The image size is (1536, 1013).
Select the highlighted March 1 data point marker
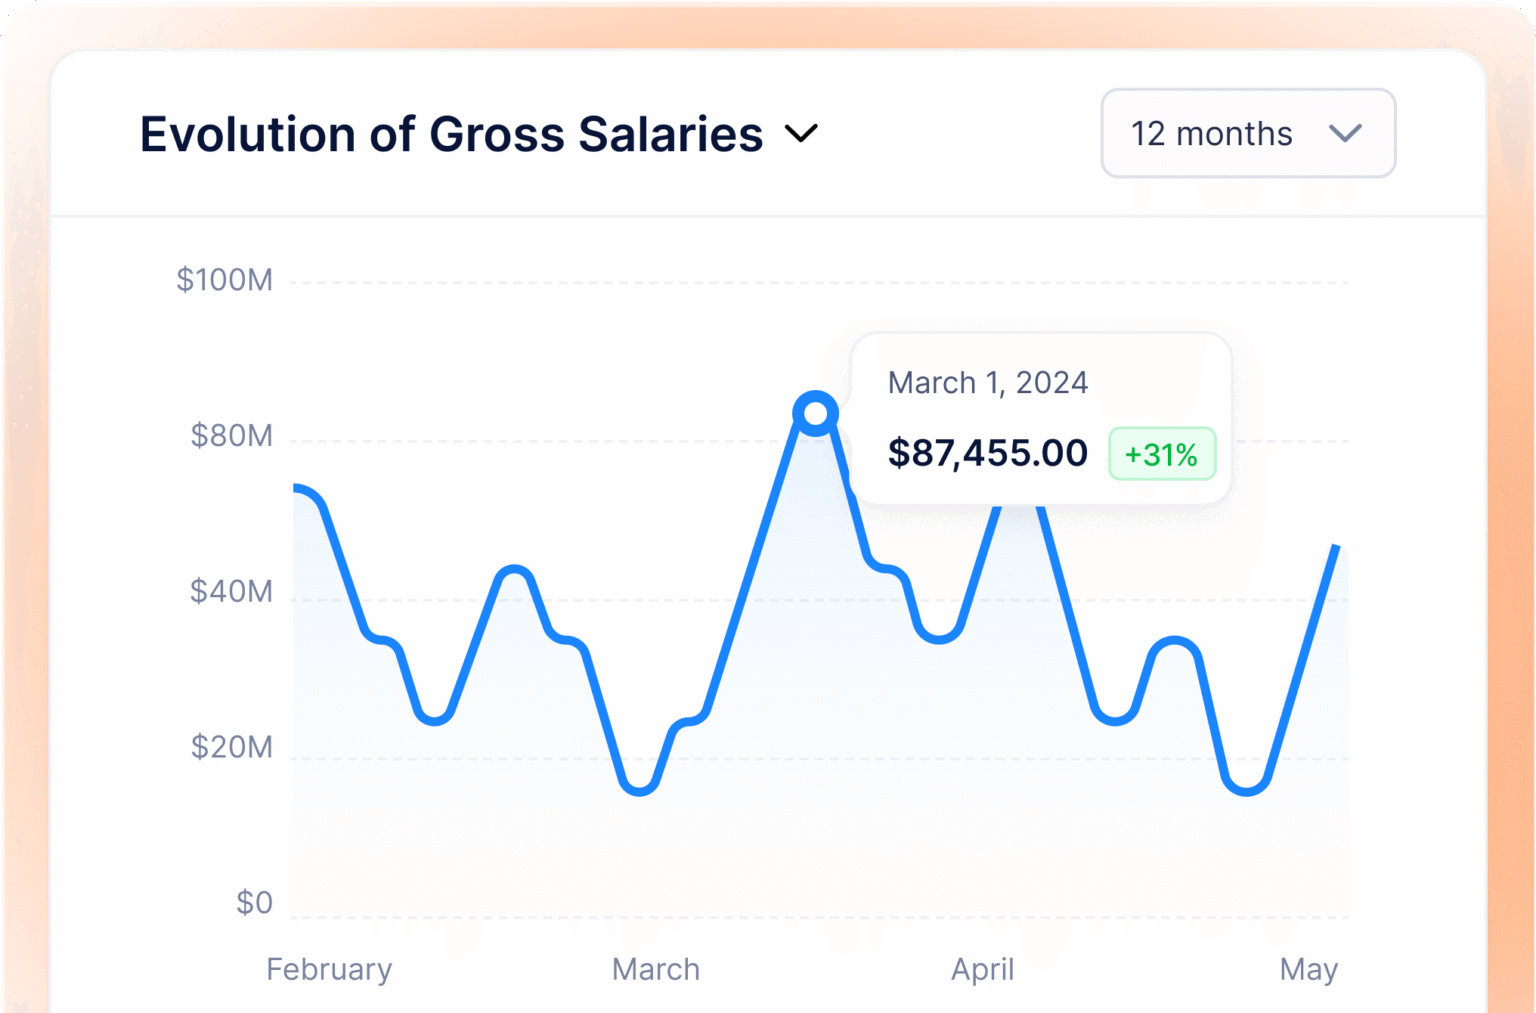pos(816,413)
